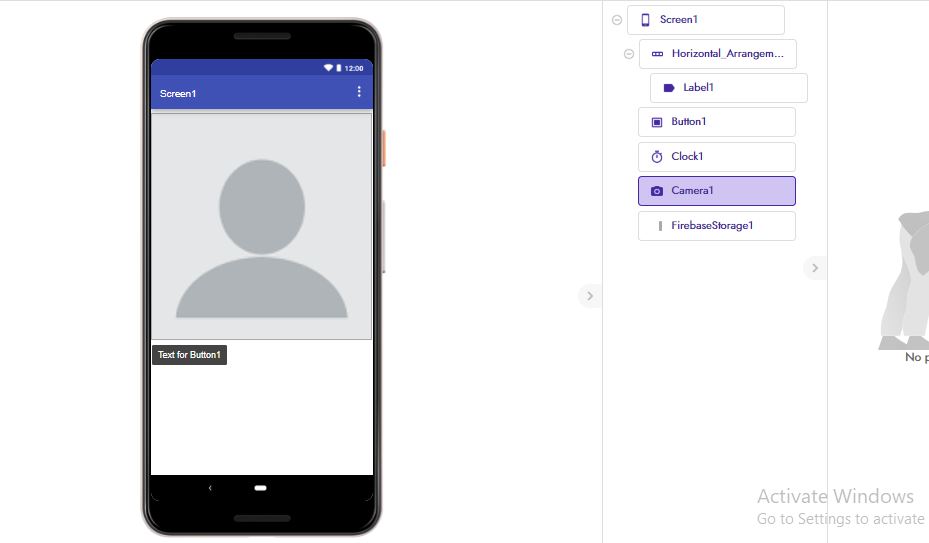Select Screen1 in component tree
Image resolution: width=929 pixels, height=543 pixels.
coord(706,20)
